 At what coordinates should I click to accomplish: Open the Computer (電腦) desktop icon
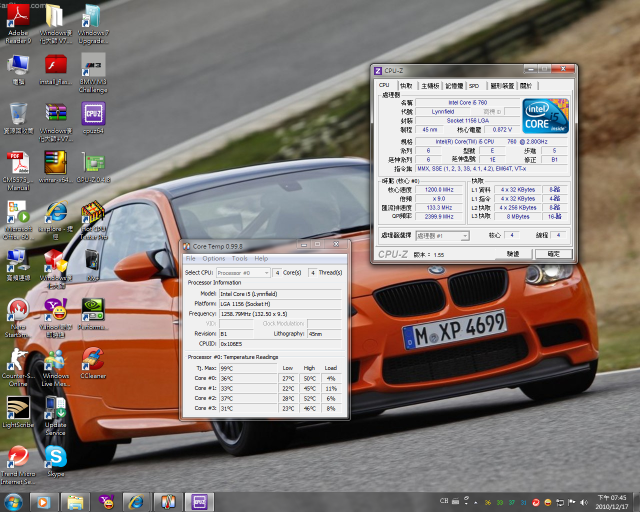pos(18,69)
